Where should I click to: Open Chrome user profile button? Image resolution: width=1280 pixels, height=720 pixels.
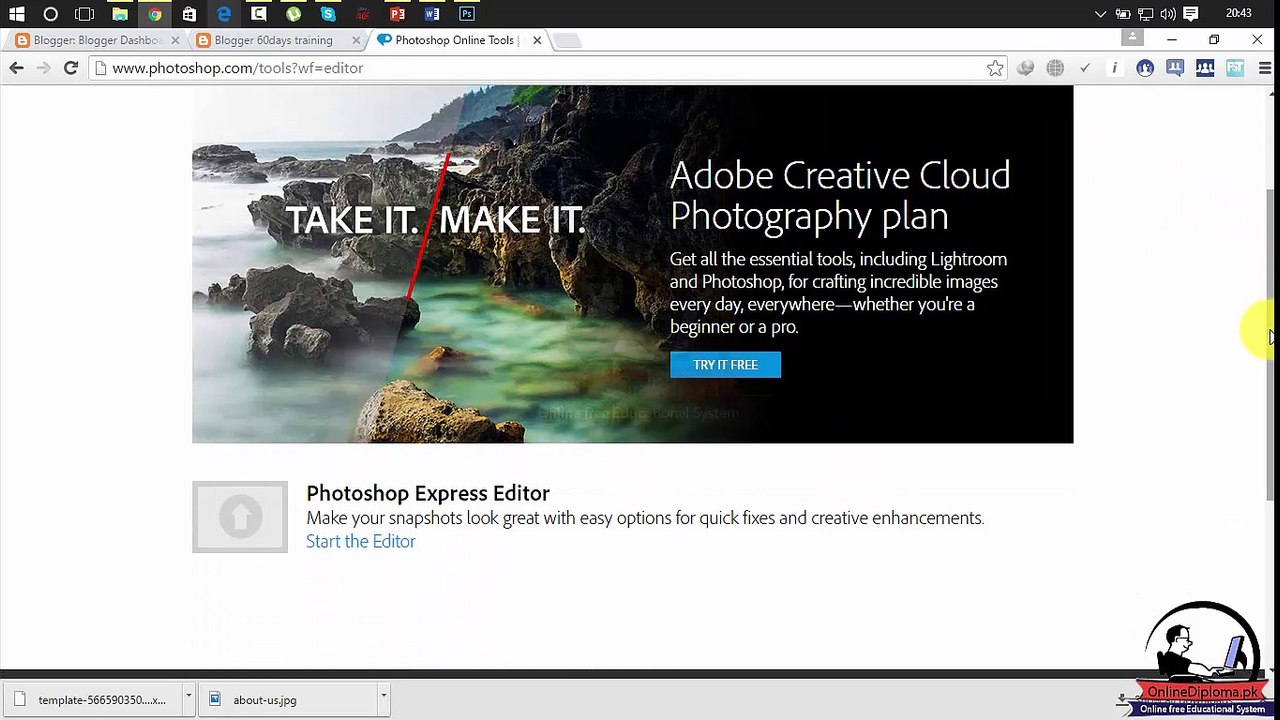[1132, 38]
